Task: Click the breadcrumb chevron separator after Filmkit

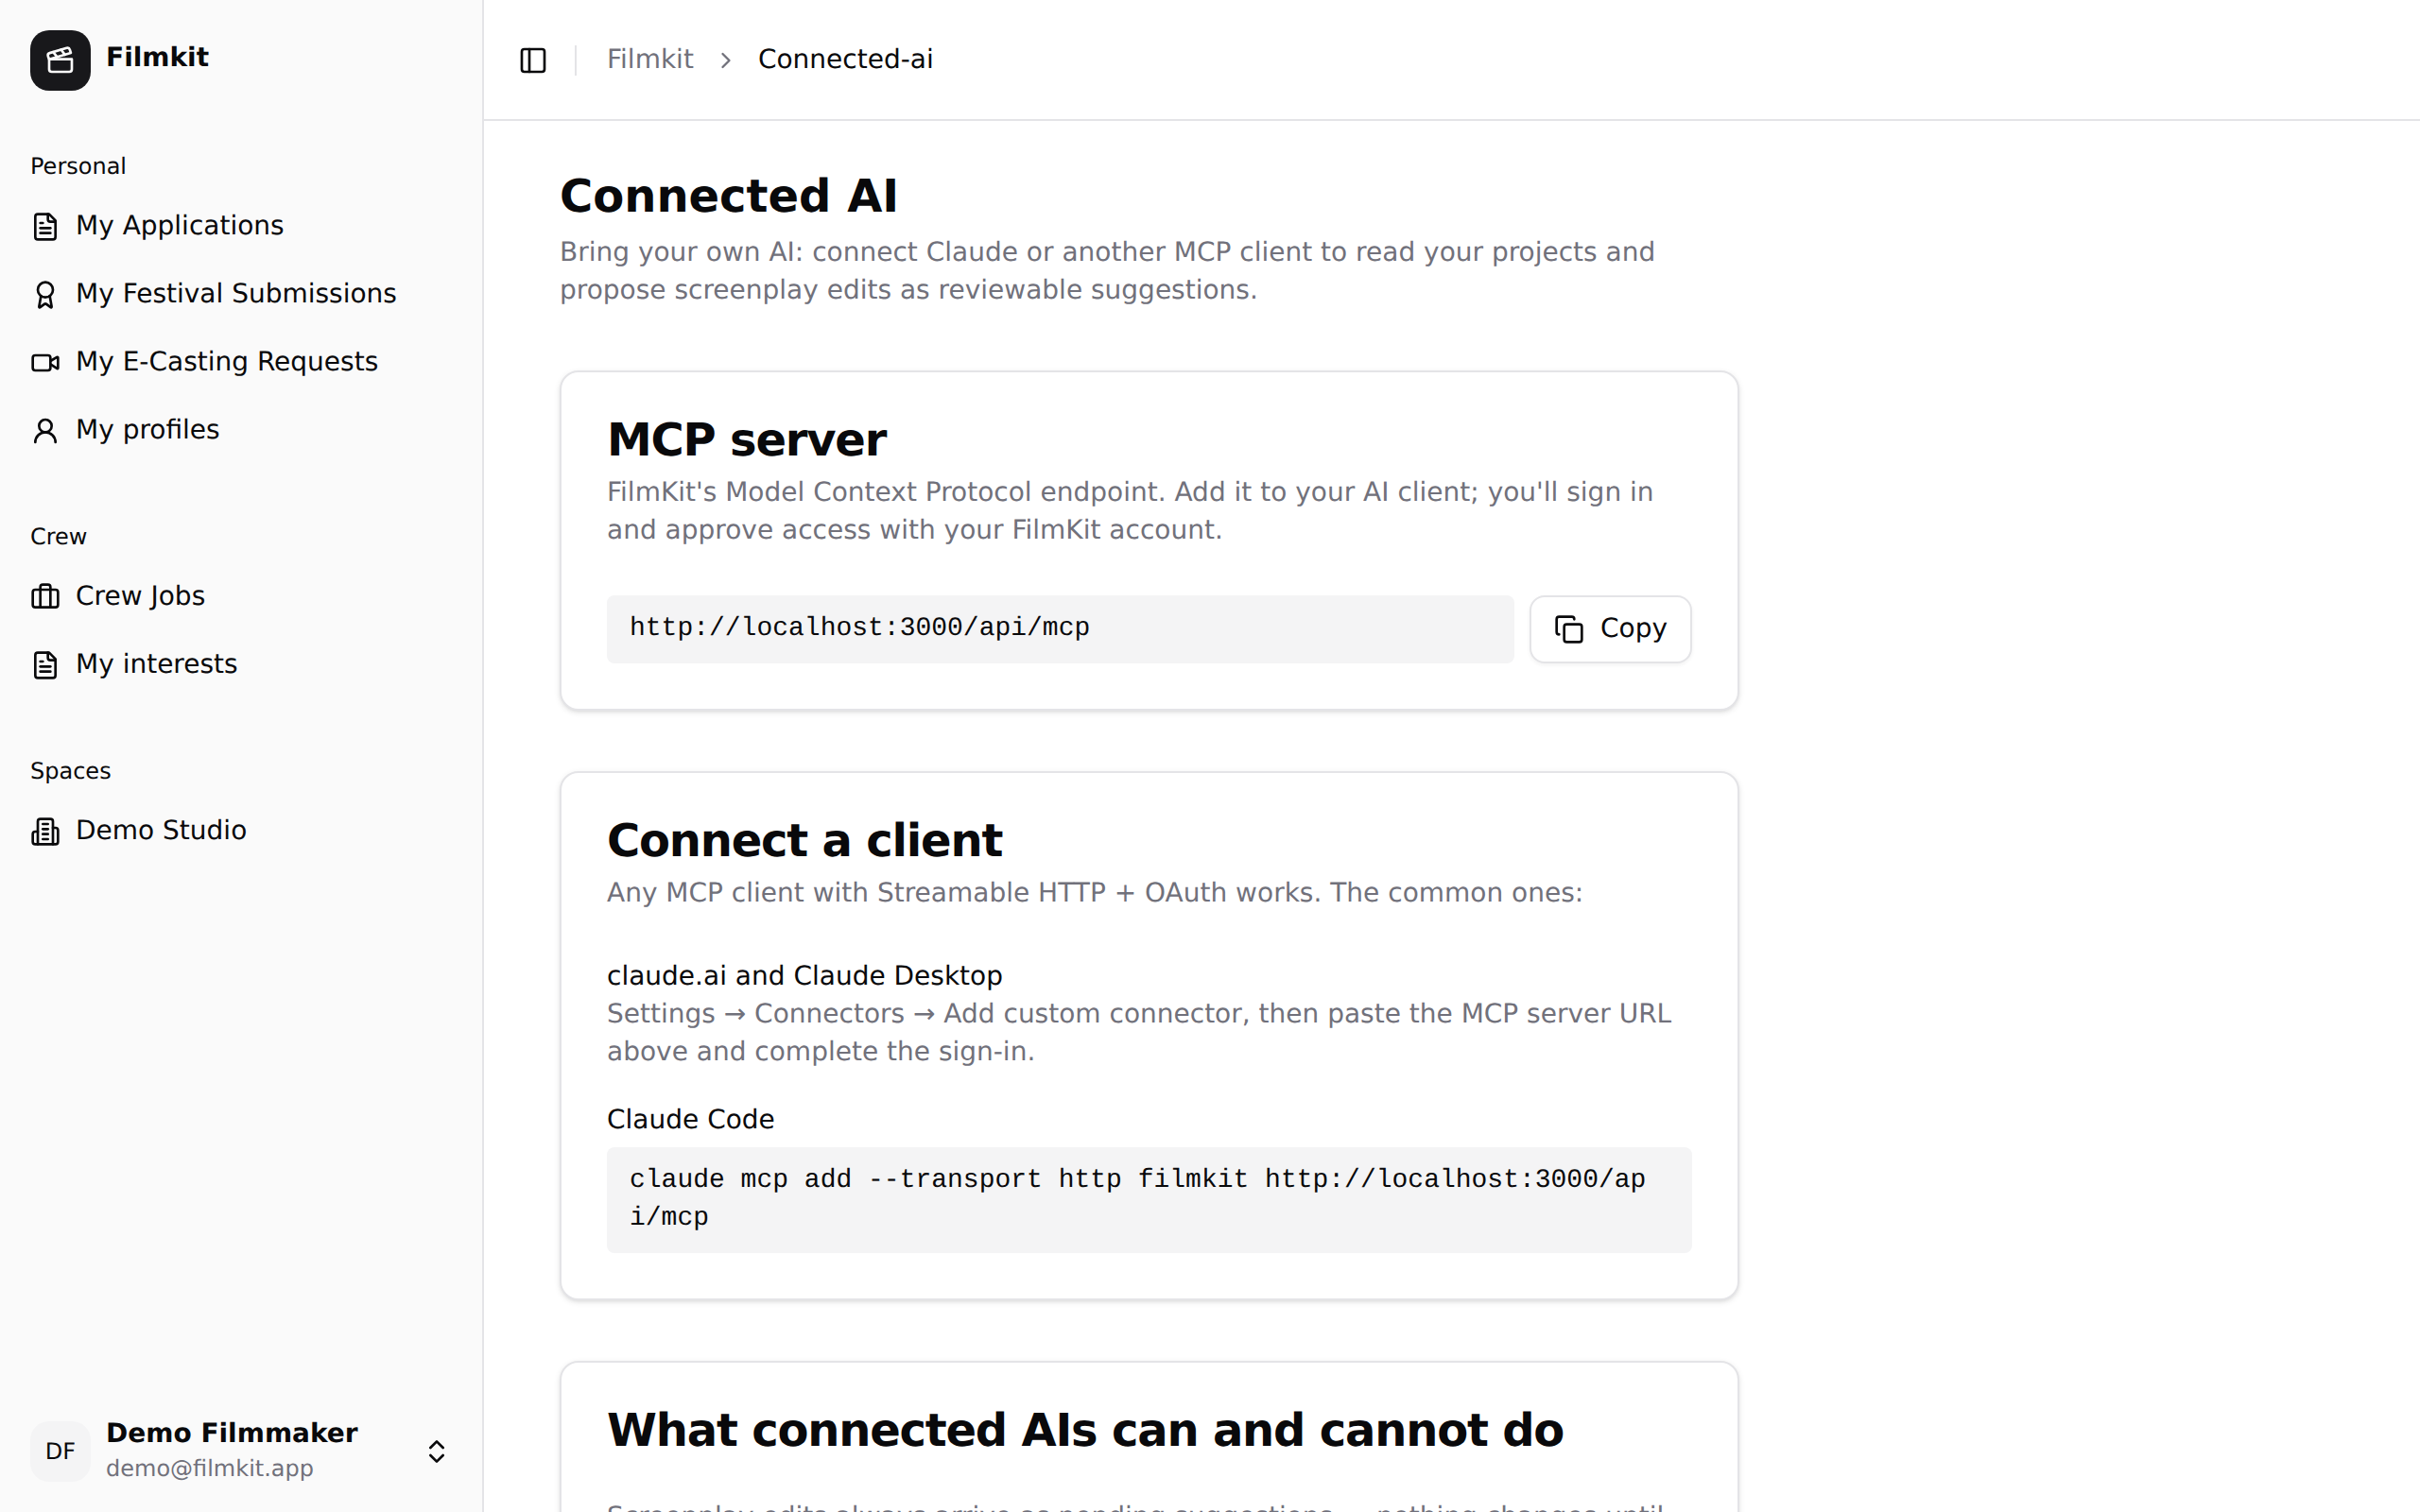Action: pos(726,60)
